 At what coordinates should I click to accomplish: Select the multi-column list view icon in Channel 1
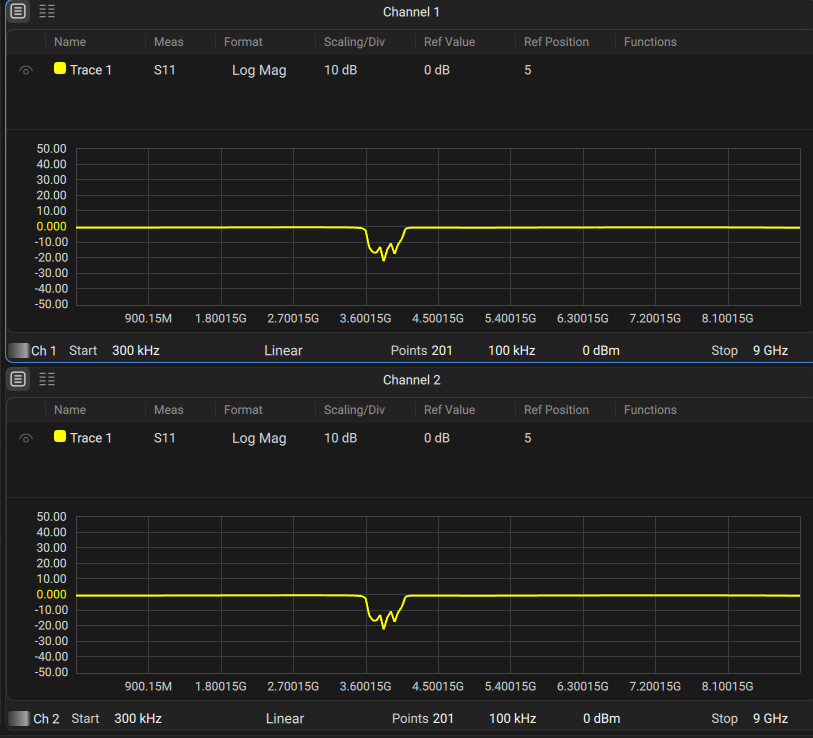(x=45, y=11)
